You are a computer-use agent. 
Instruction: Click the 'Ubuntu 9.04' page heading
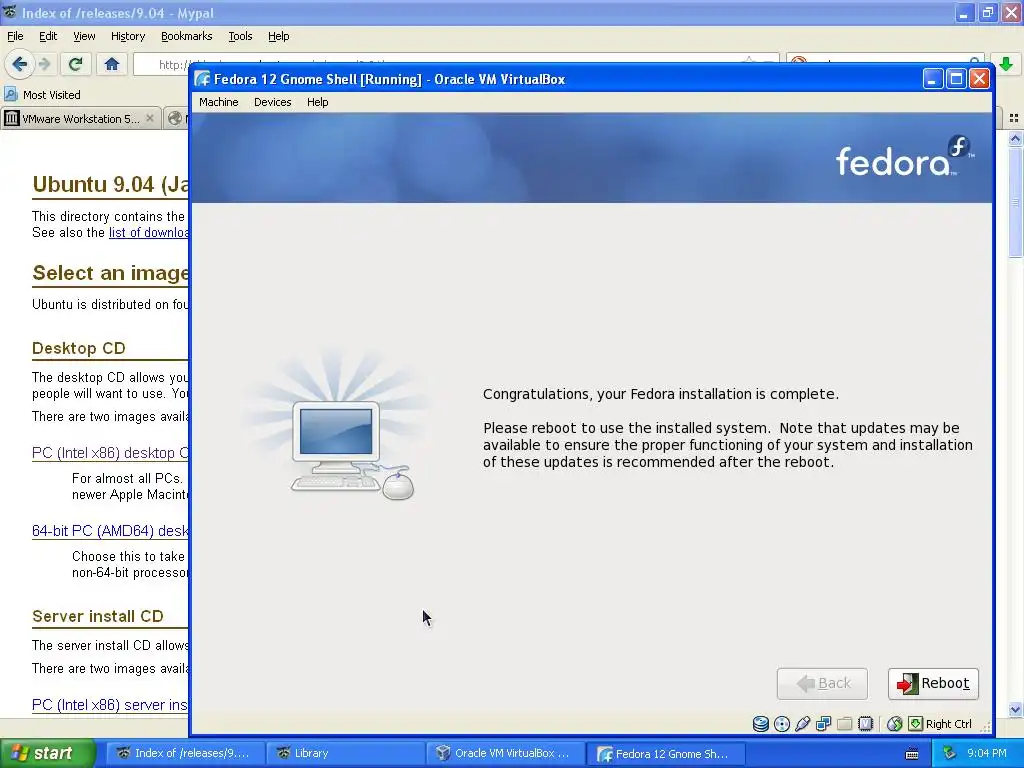pyautogui.click(x=110, y=185)
